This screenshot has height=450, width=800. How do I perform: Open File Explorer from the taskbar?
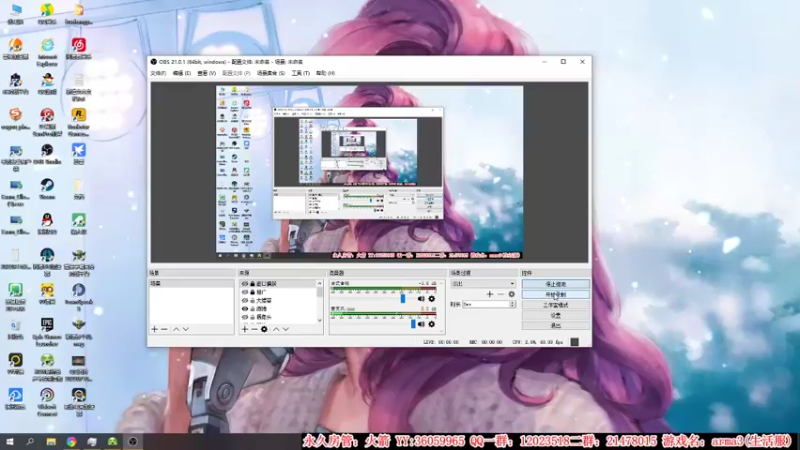tap(51, 442)
